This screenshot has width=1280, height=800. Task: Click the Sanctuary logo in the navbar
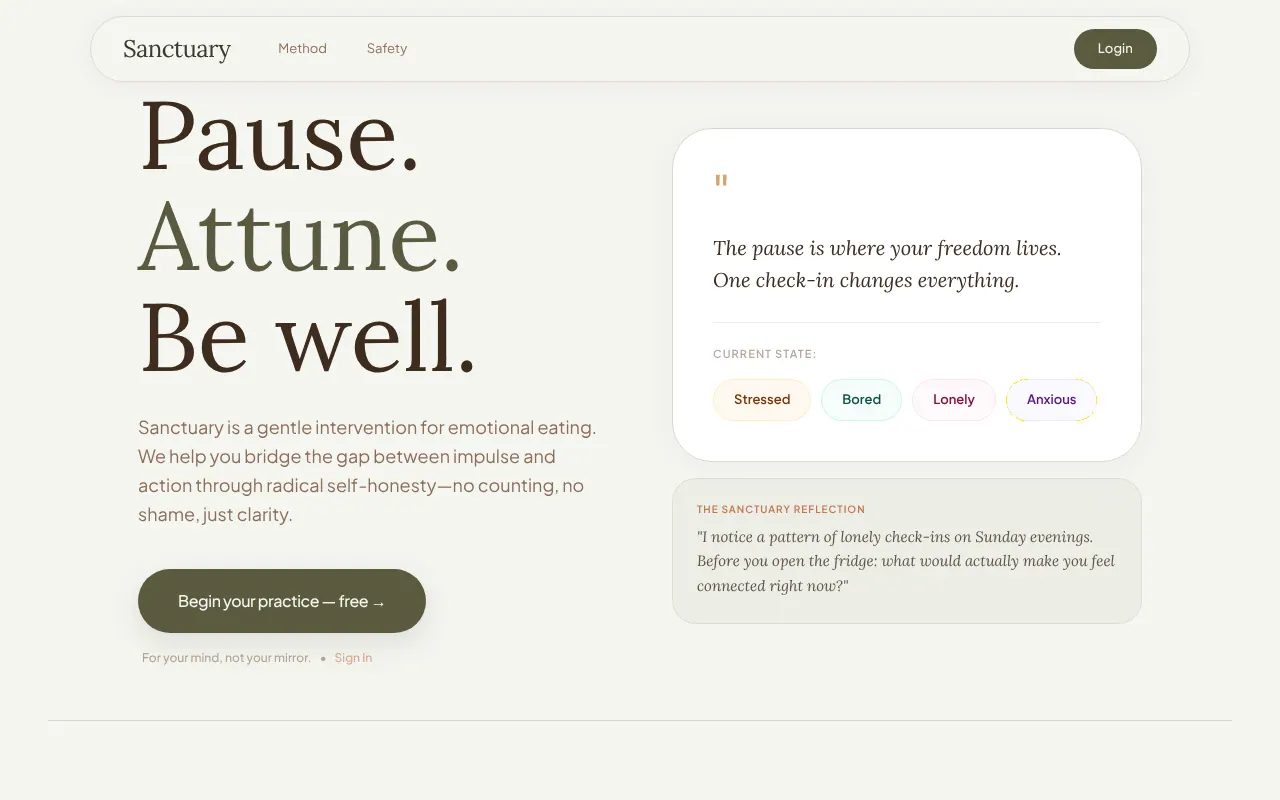click(177, 48)
